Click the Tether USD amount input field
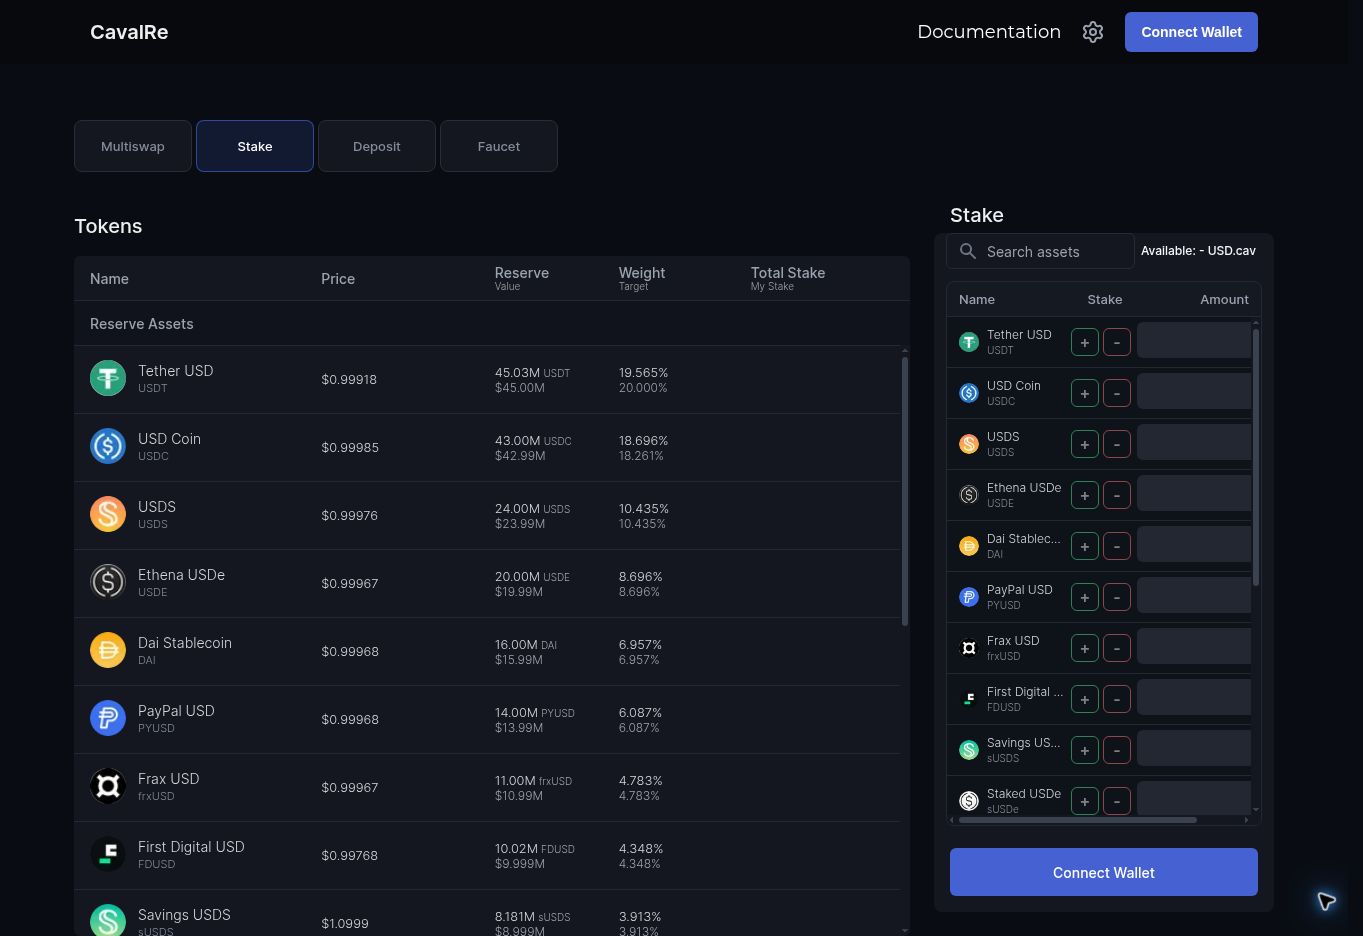Screen dimensions: 1363x936 1194,340
